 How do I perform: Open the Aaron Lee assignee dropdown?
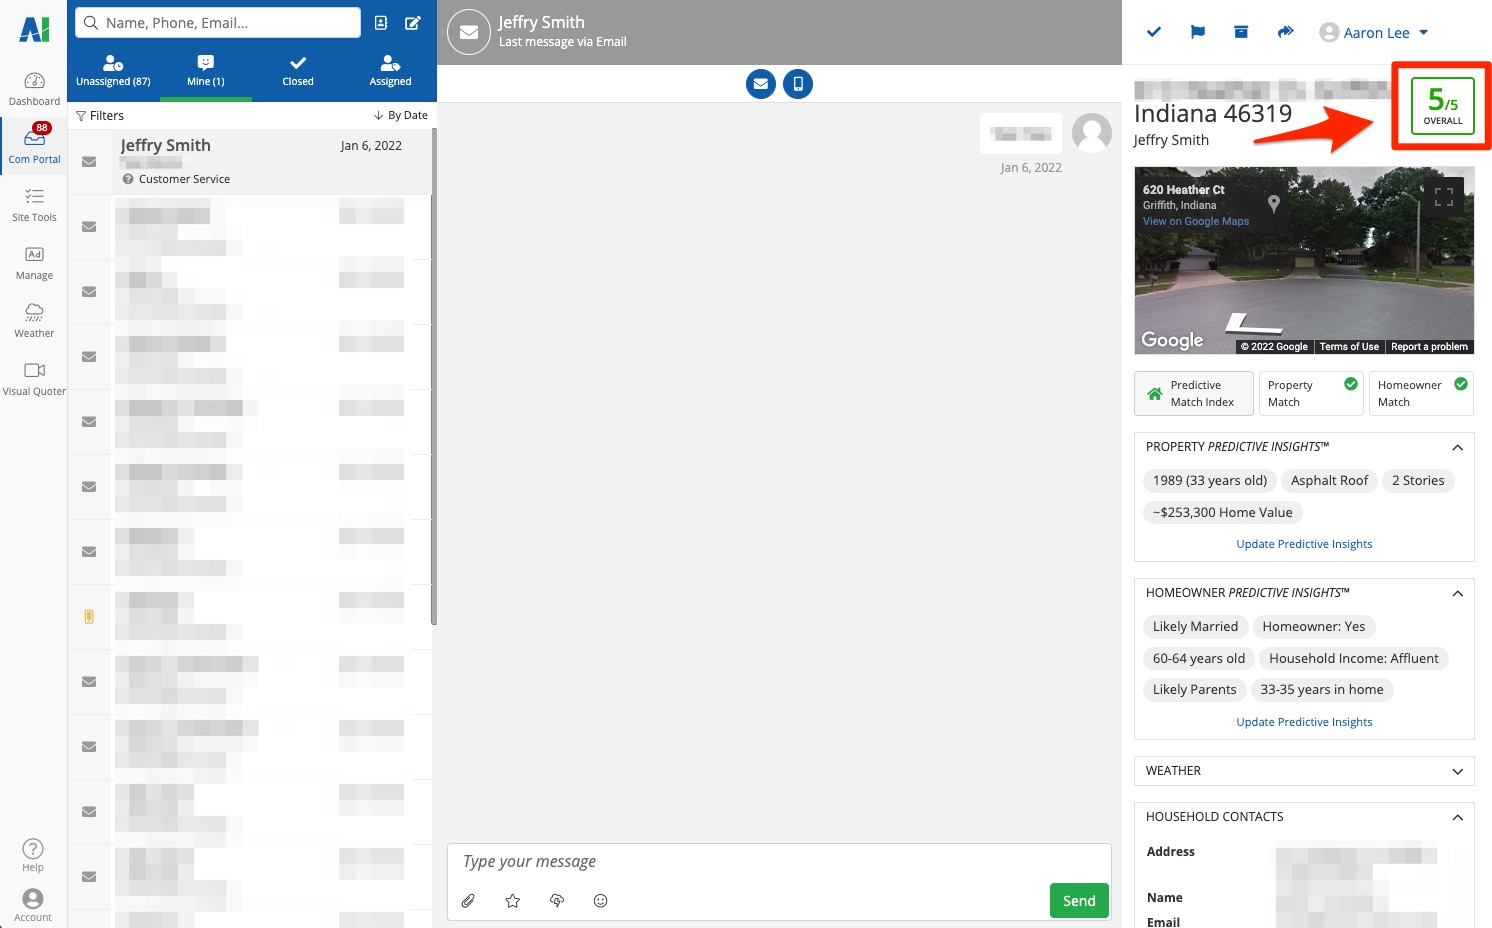tap(1375, 33)
